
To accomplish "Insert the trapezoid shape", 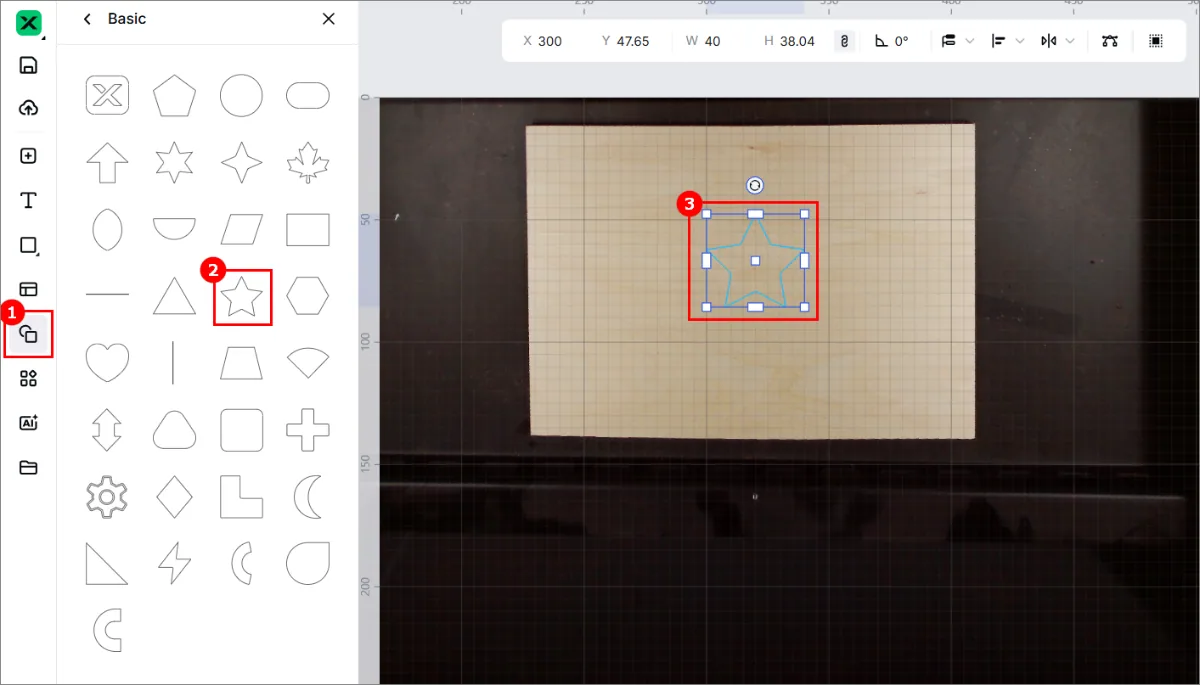I will [241, 362].
